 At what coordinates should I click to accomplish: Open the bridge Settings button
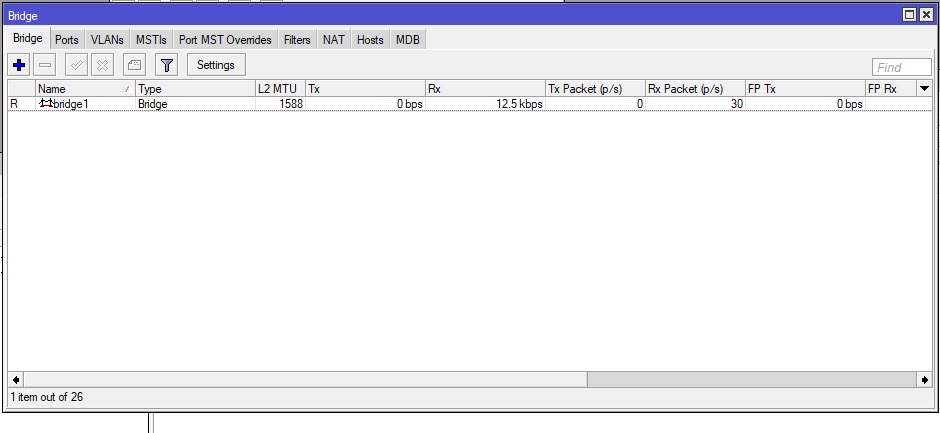point(216,65)
